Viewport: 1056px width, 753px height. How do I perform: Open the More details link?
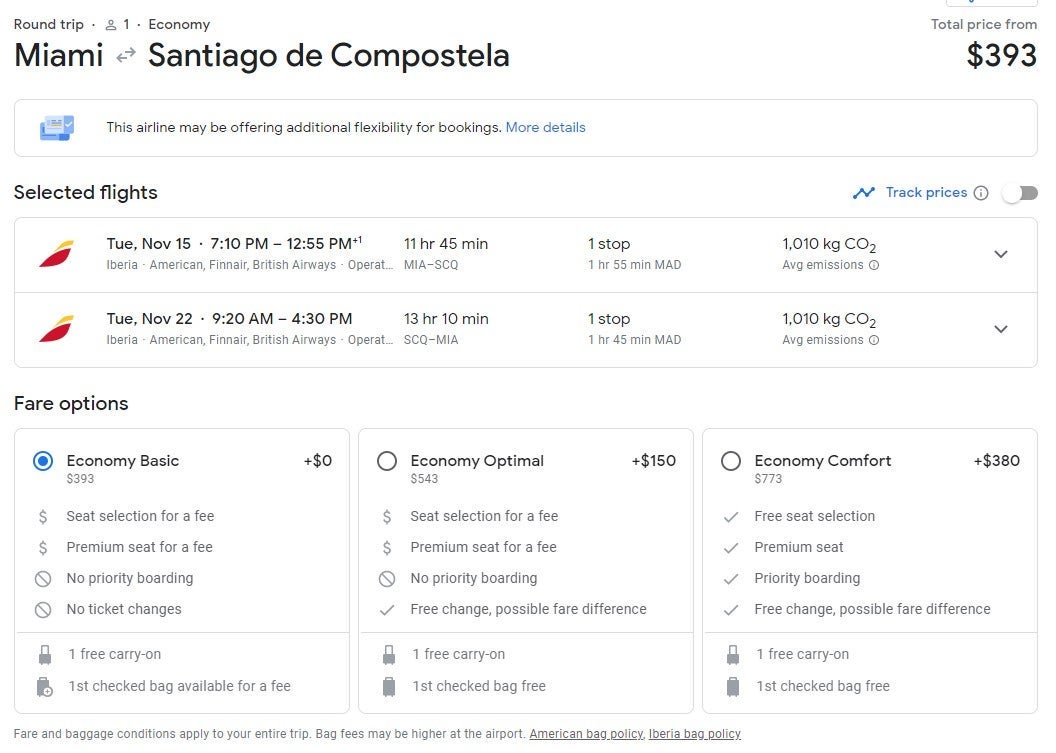545,128
